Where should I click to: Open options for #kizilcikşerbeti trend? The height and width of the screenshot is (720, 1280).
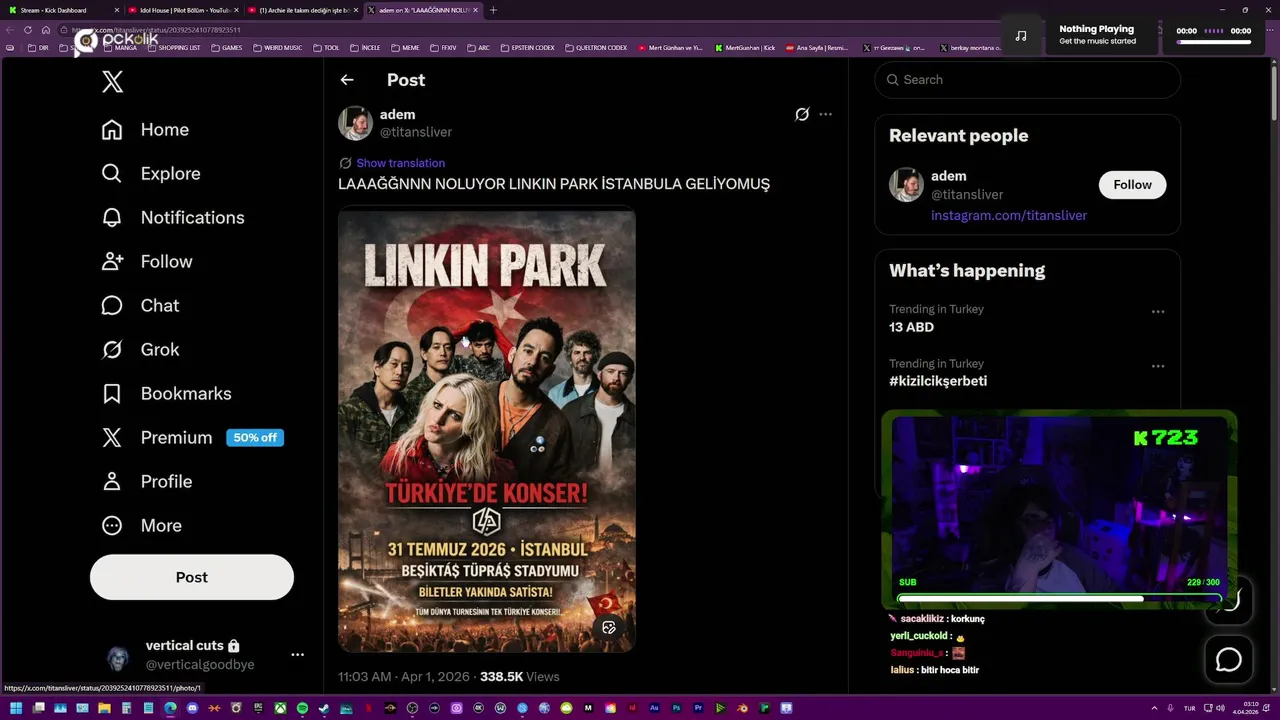[1158, 366]
